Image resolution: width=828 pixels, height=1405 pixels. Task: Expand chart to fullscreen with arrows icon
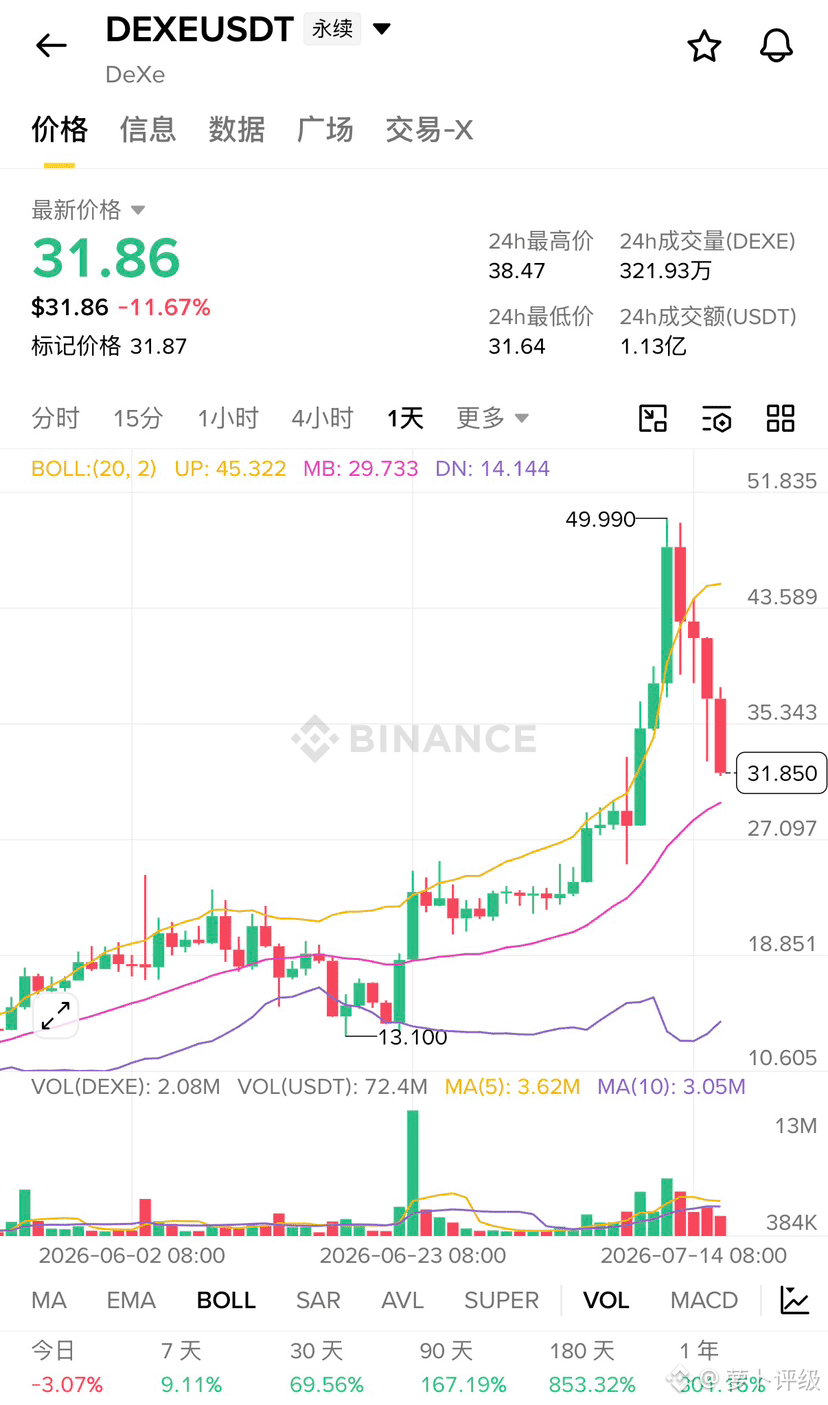click(55, 1015)
